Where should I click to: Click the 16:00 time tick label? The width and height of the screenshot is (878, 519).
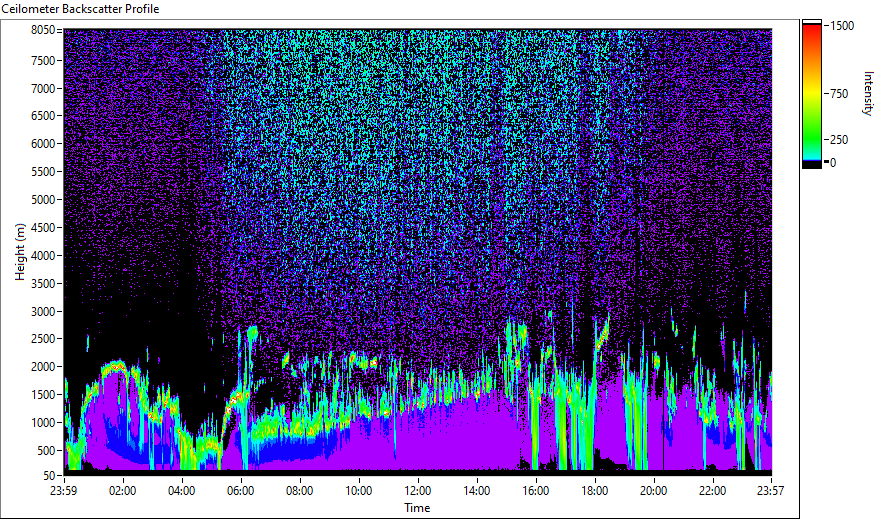[x=536, y=491]
